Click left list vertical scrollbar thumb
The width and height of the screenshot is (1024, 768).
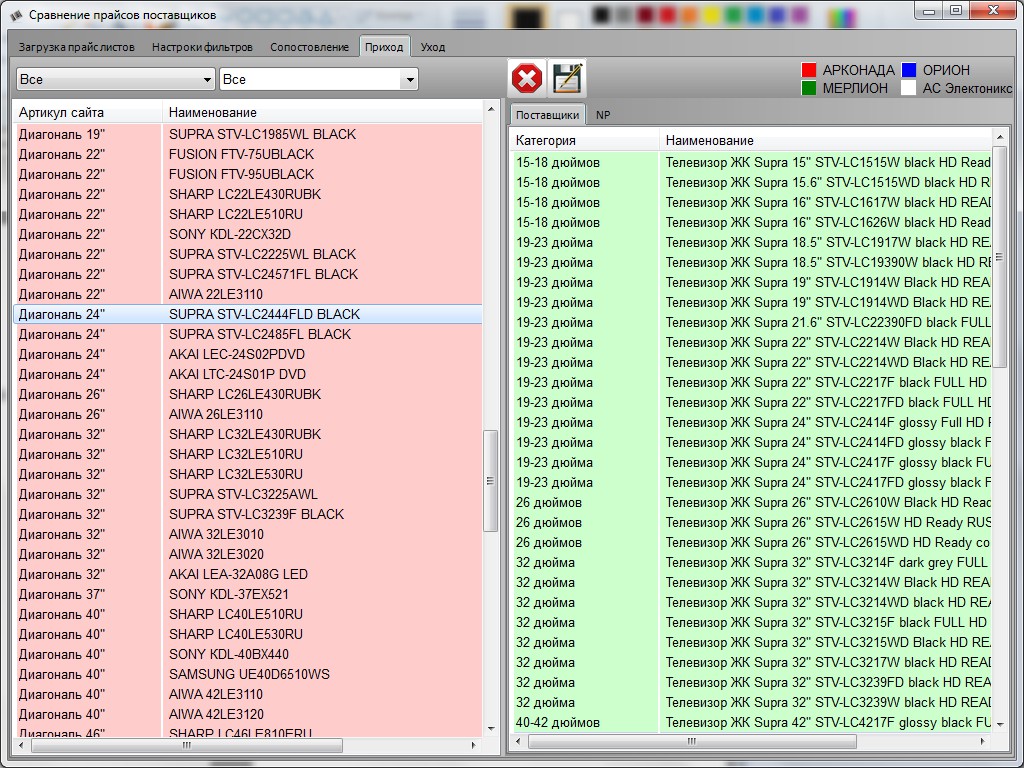coord(490,481)
